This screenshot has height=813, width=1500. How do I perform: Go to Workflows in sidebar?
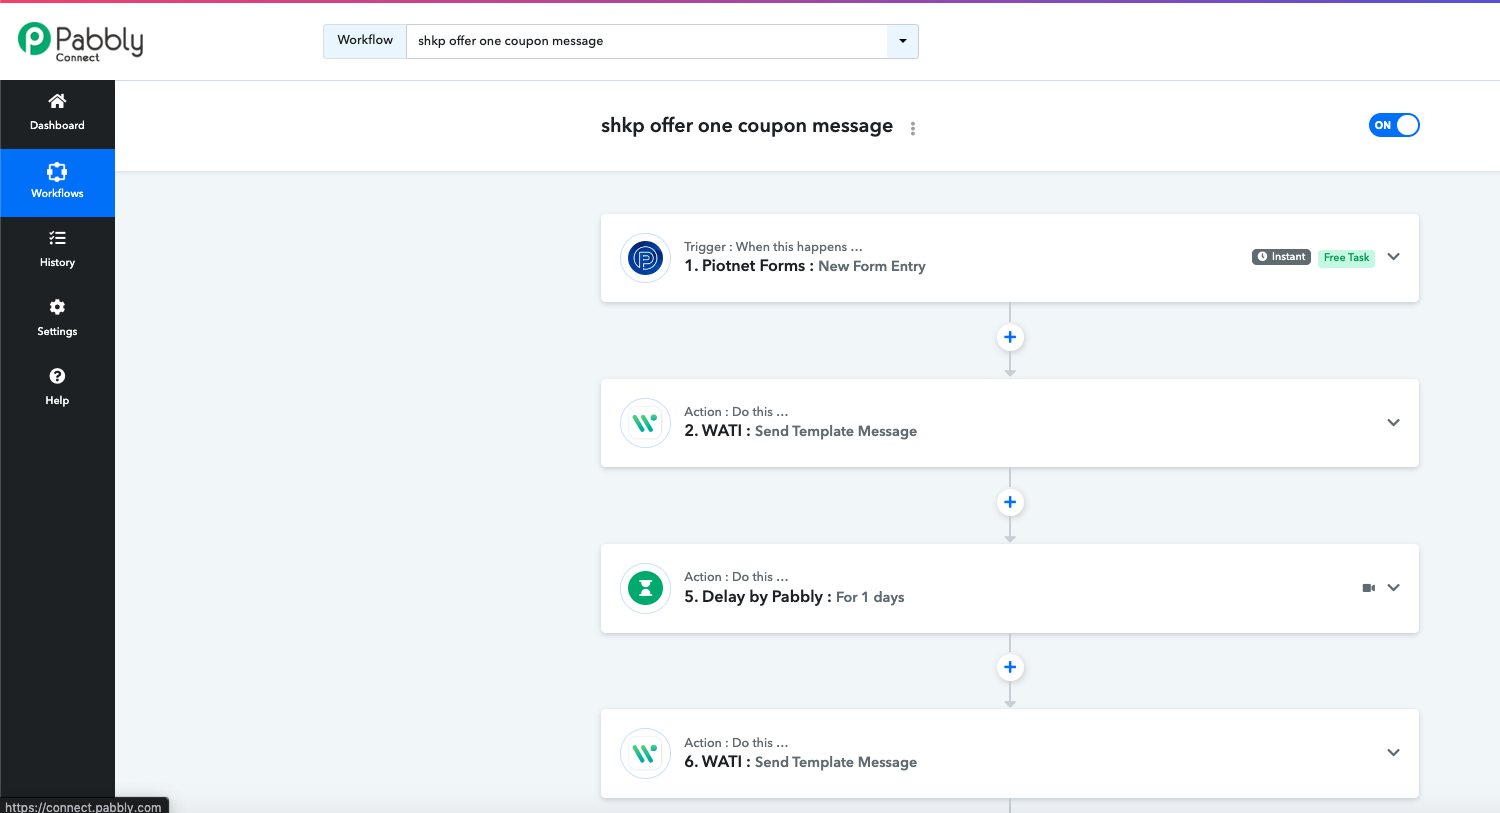pyautogui.click(x=57, y=182)
